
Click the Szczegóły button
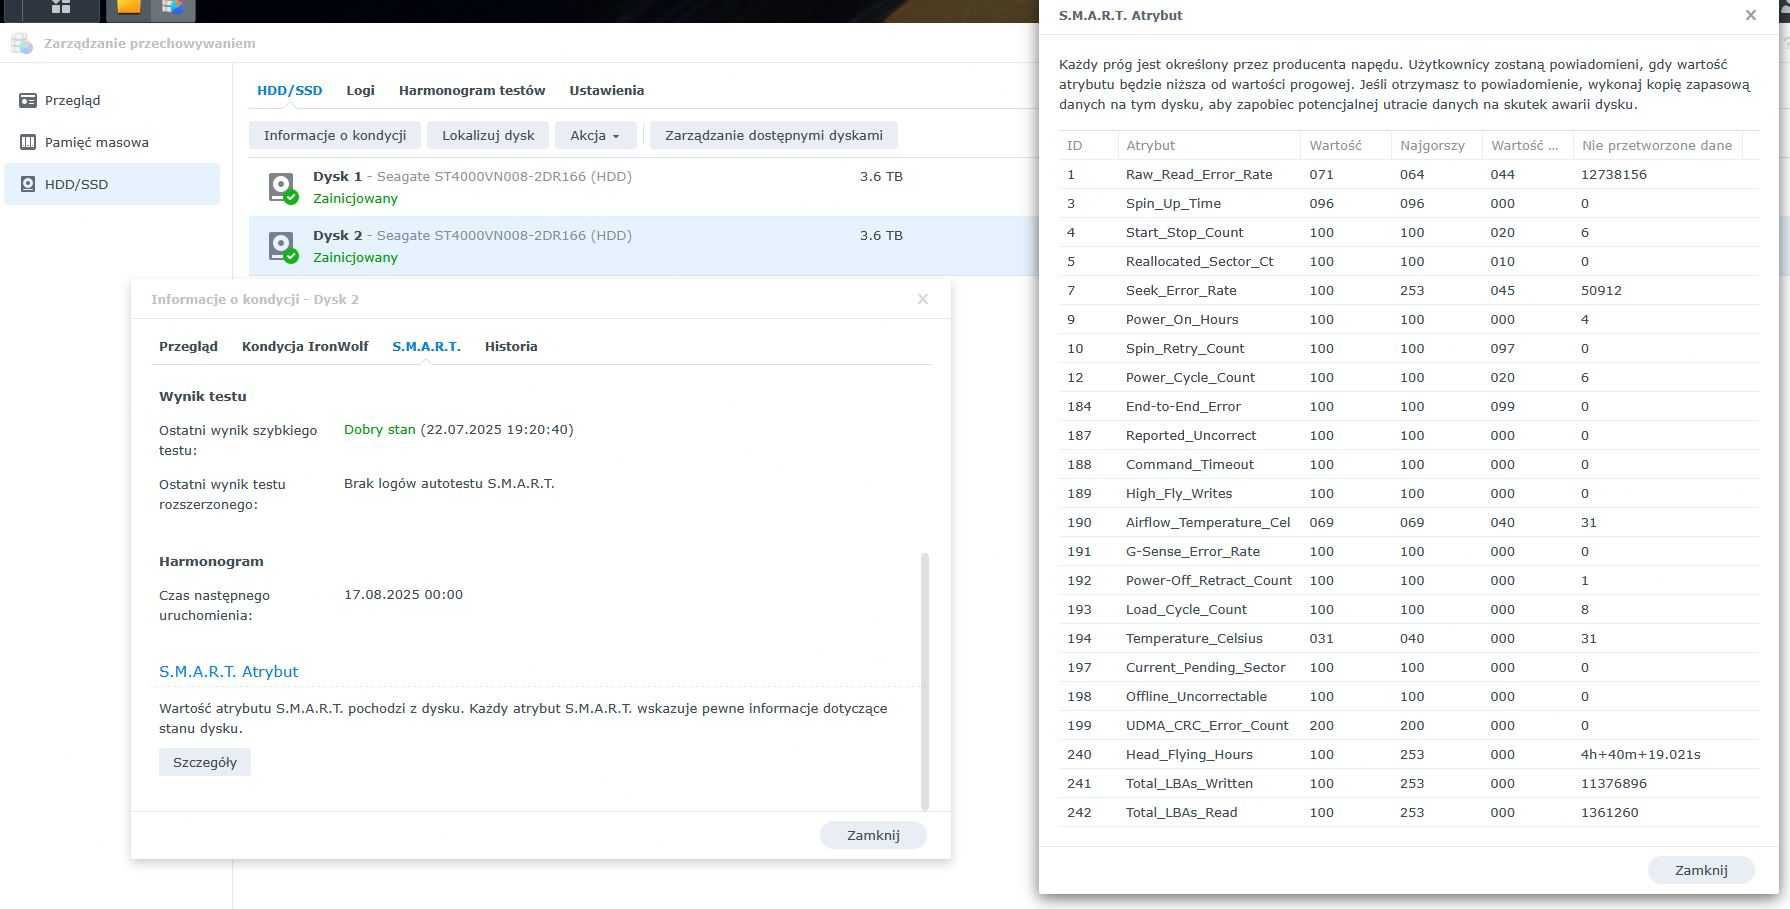(205, 762)
